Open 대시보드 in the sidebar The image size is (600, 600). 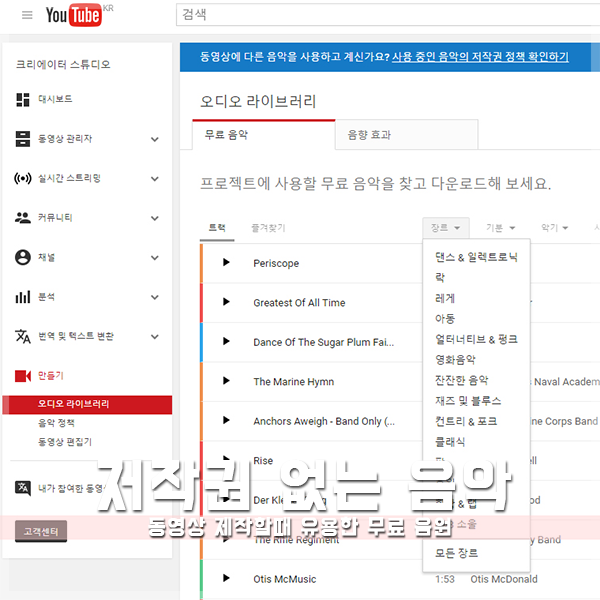coord(55,99)
